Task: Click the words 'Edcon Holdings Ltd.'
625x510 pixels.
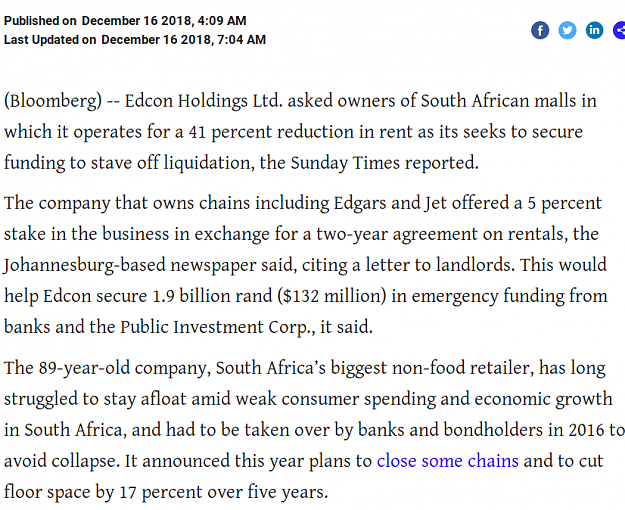Action: pos(204,101)
